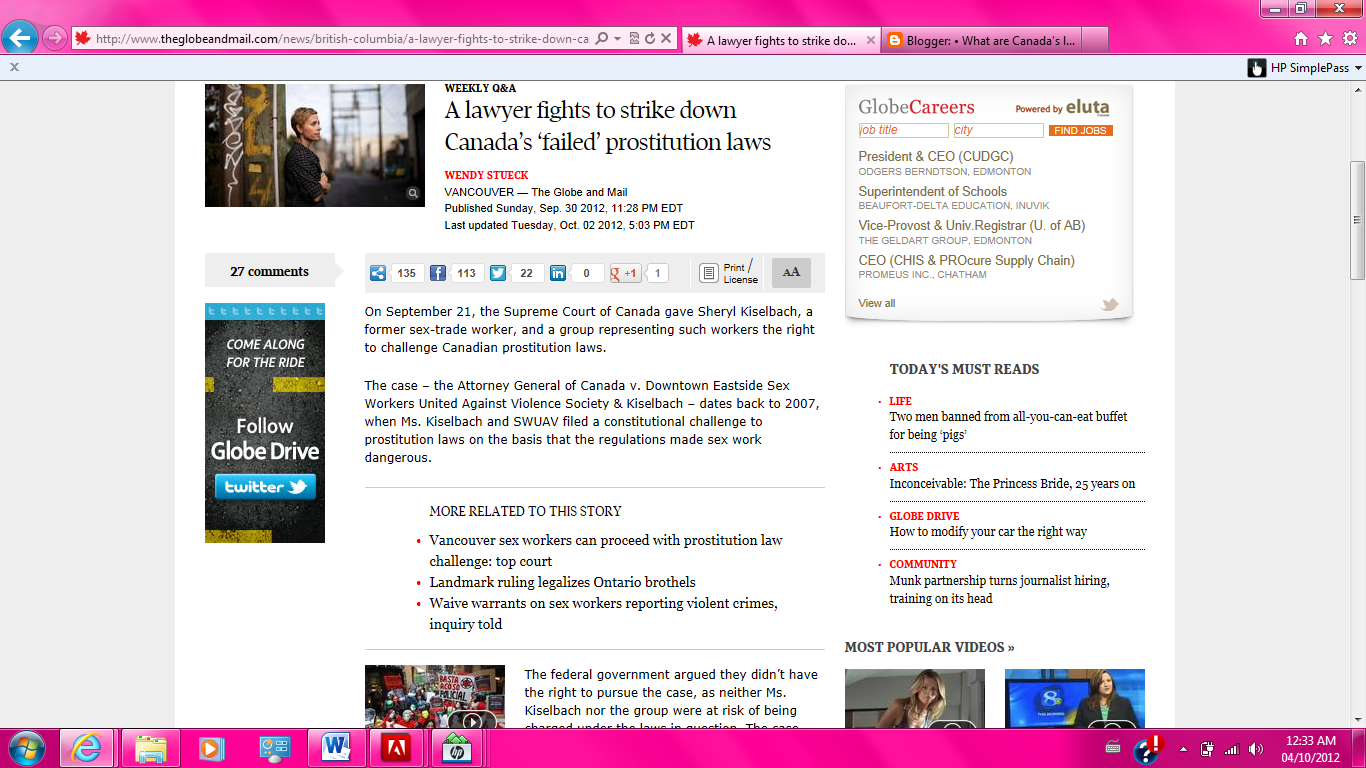Click the job title field in GlobeCareers
1366x768 pixels.
pyautogui.click(x=903, y=130)
